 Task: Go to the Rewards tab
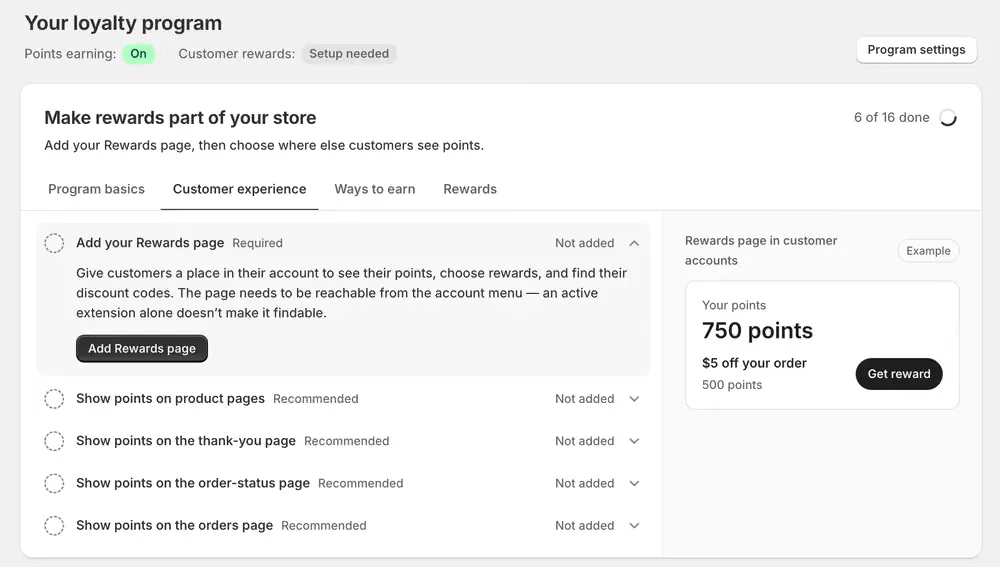470,189
